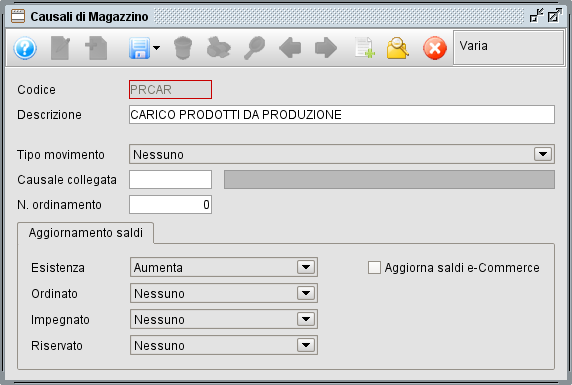Screen dimensions: 572x385
Task: Open the Impegnato dropdown
Action: pos(224,319)
